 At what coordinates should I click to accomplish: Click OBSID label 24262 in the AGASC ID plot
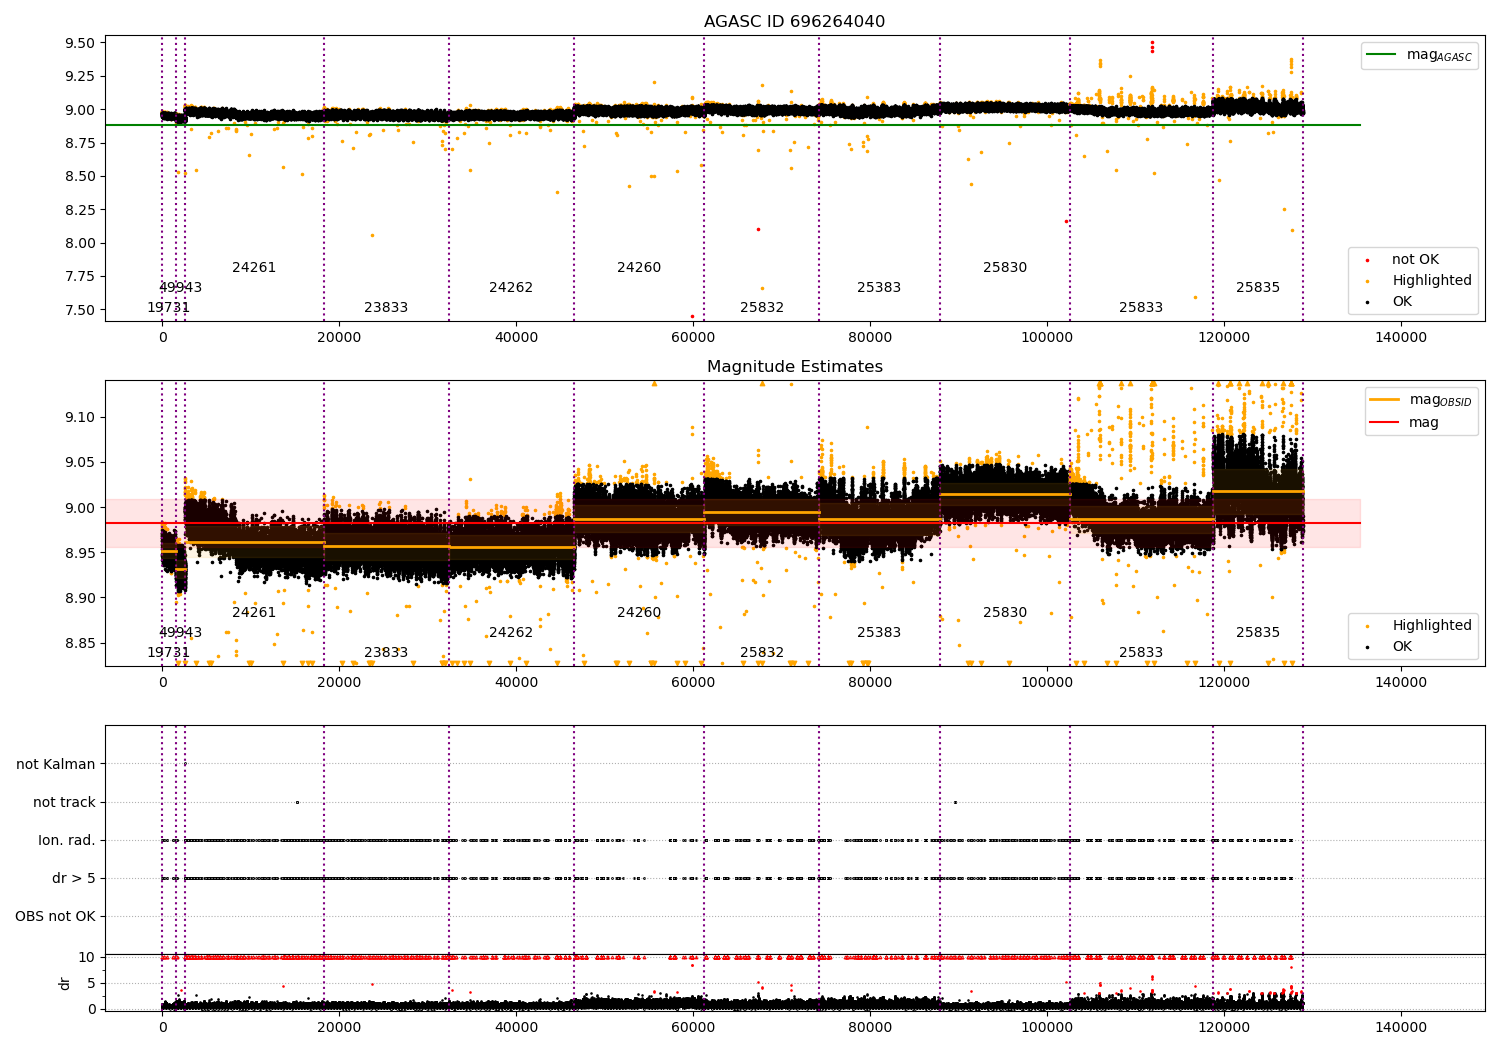coord(511,288)
